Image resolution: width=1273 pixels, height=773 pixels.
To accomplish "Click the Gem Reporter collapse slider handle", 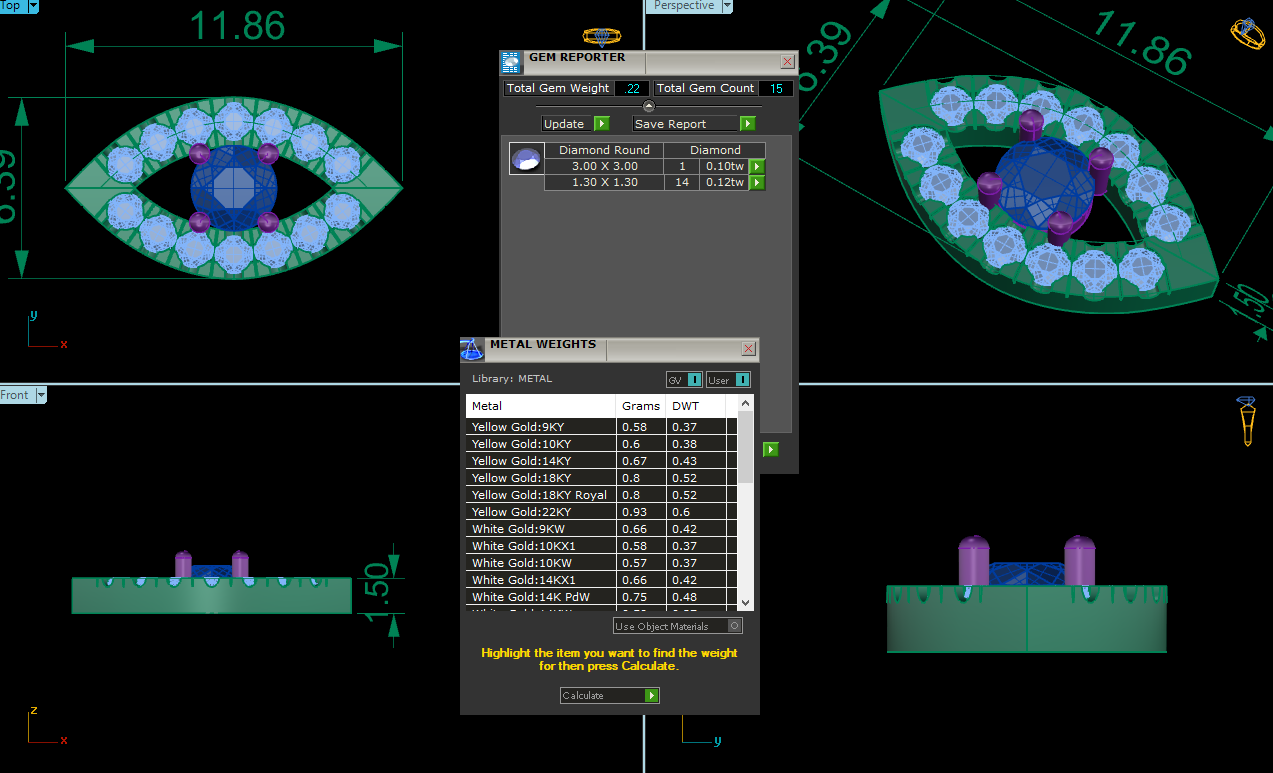I will click(x=648, y=106).
